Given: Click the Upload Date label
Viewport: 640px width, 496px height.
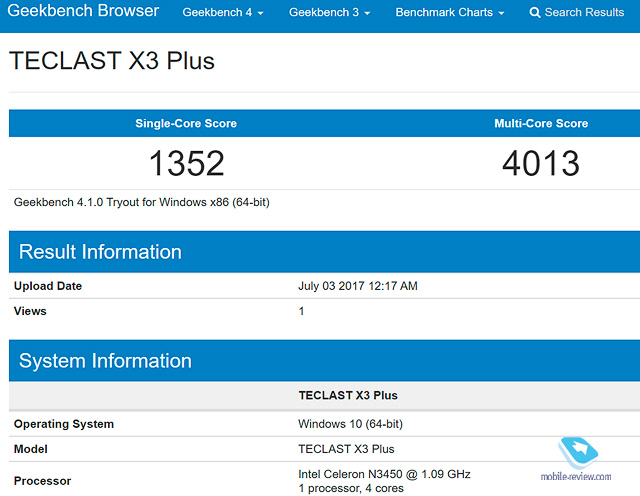Looking at the screenshot, I should tap(48, 286).
